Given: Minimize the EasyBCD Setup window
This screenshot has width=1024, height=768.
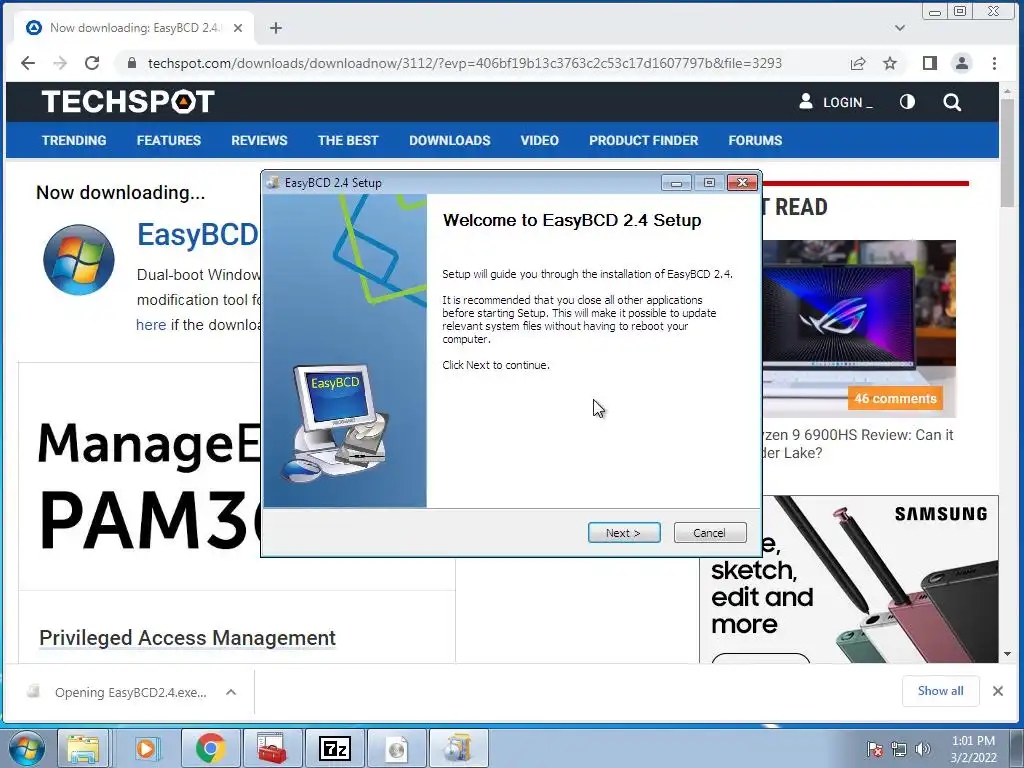Looking at the screenshot, I should click(676, 183).
